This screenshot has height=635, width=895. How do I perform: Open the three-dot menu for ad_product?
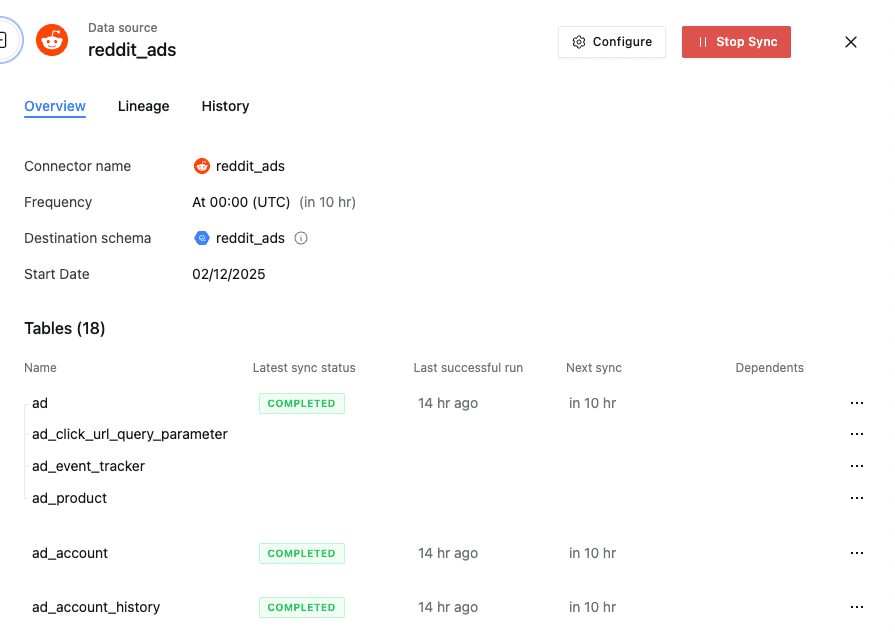(856, 498)
